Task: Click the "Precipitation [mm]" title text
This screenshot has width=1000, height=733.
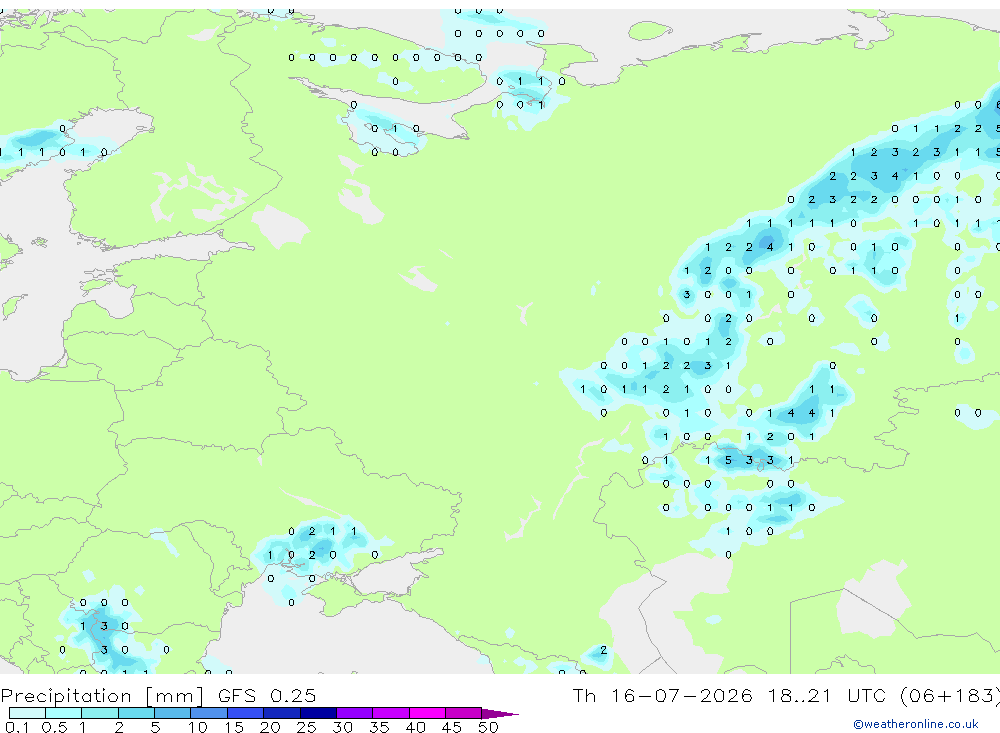Action: click(x=102, y=696)
